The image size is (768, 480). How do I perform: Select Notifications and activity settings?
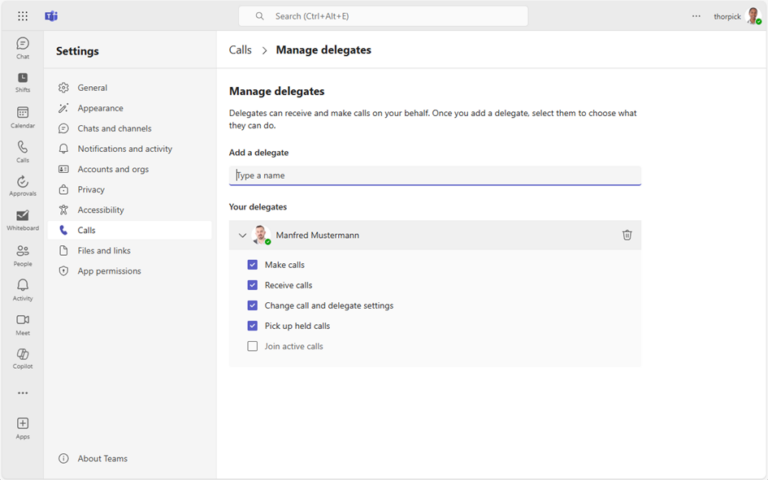coord(125,149)
